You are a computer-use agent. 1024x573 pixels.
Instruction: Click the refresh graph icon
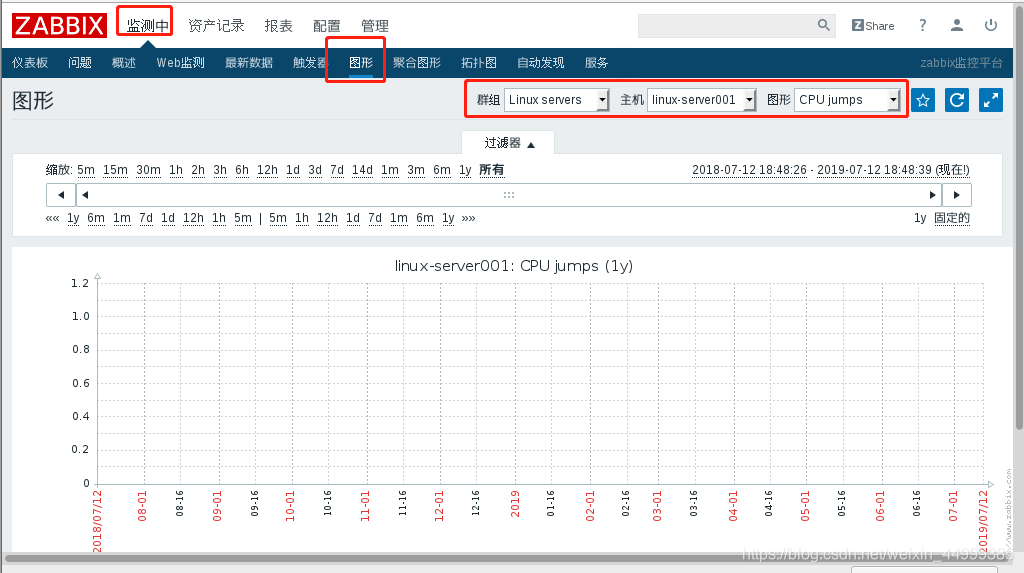coord(957,100)
